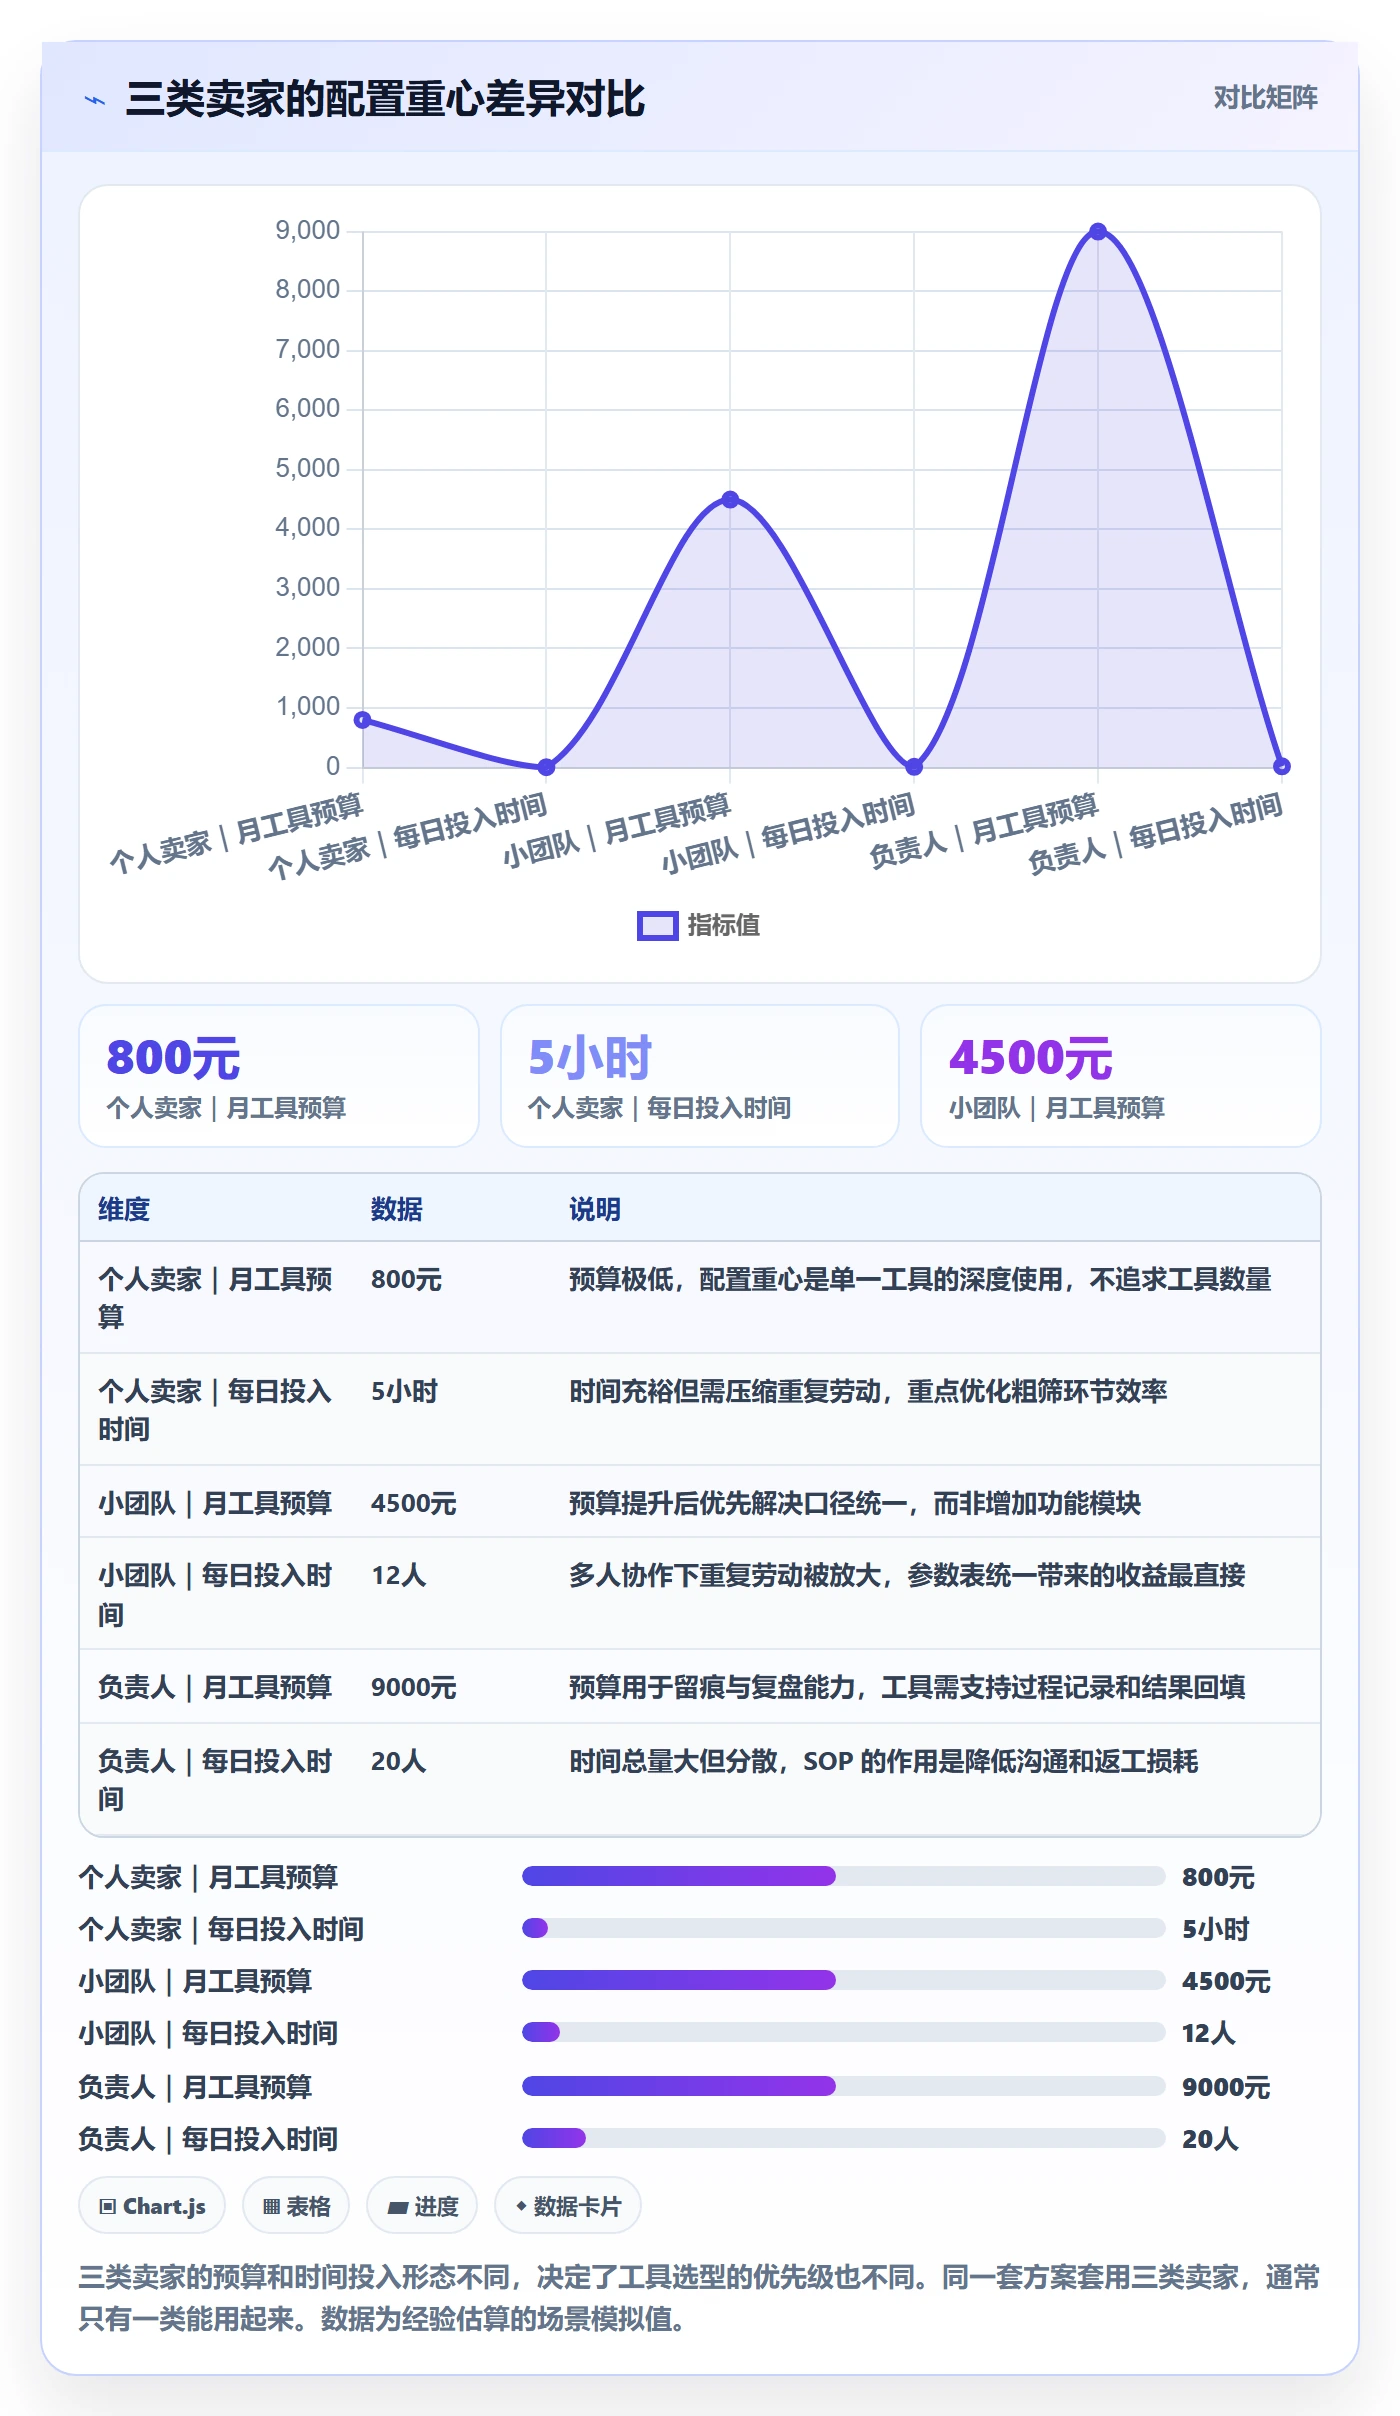The image size is (1400, 2416).
Task: Click the 负责人｜每日投入时间 axis label
Action: [x=1155, y=834]
